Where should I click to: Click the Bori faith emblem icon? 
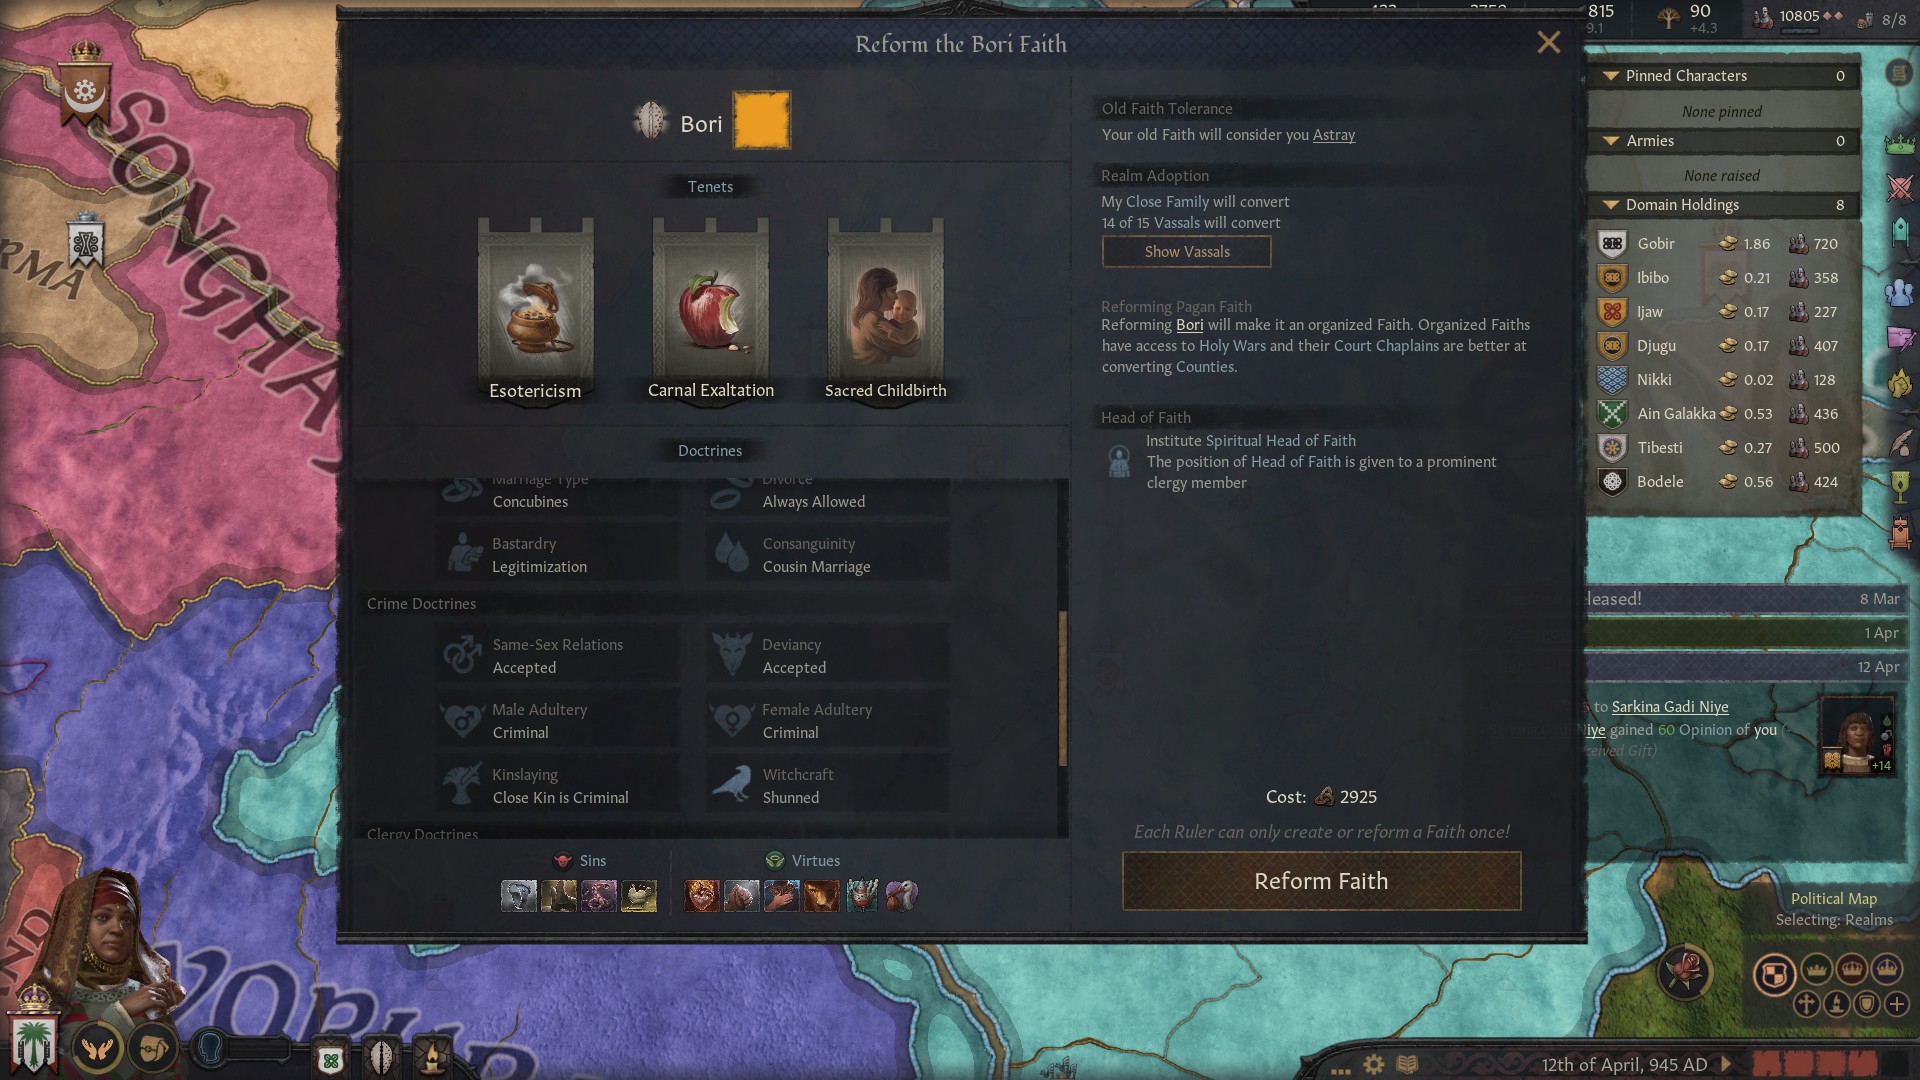(651, 121)
